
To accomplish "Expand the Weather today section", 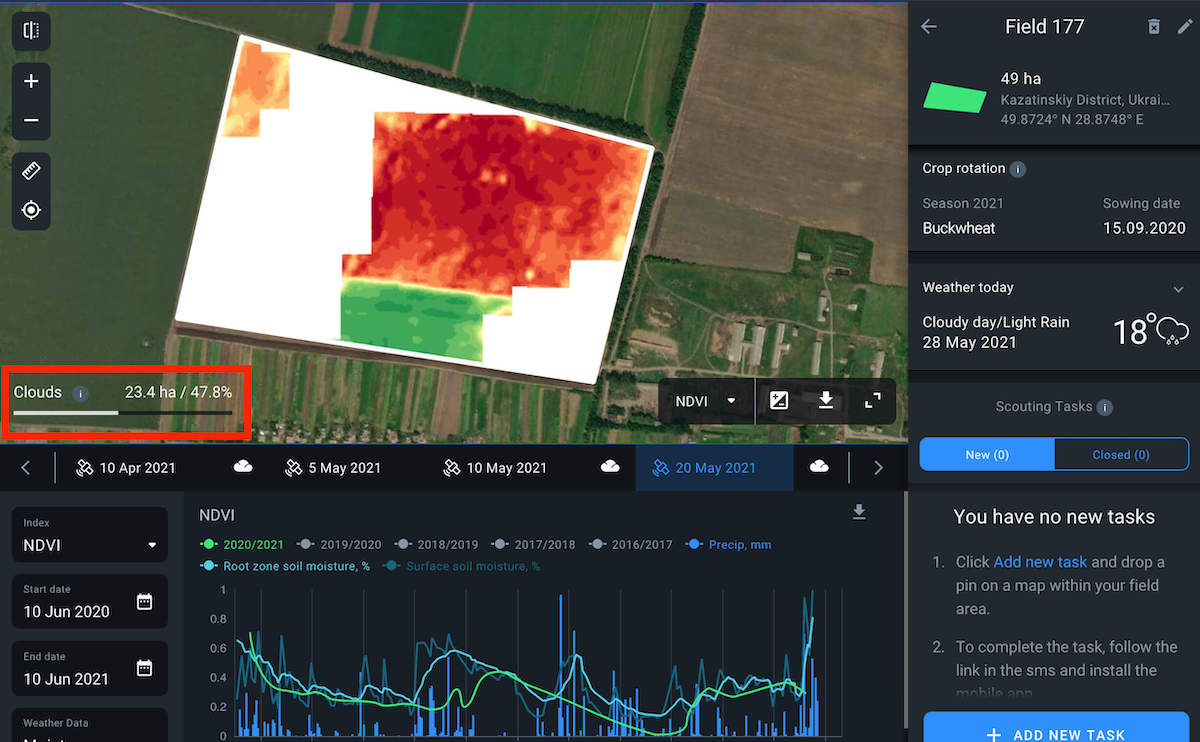I will [x=1178, y=288].
